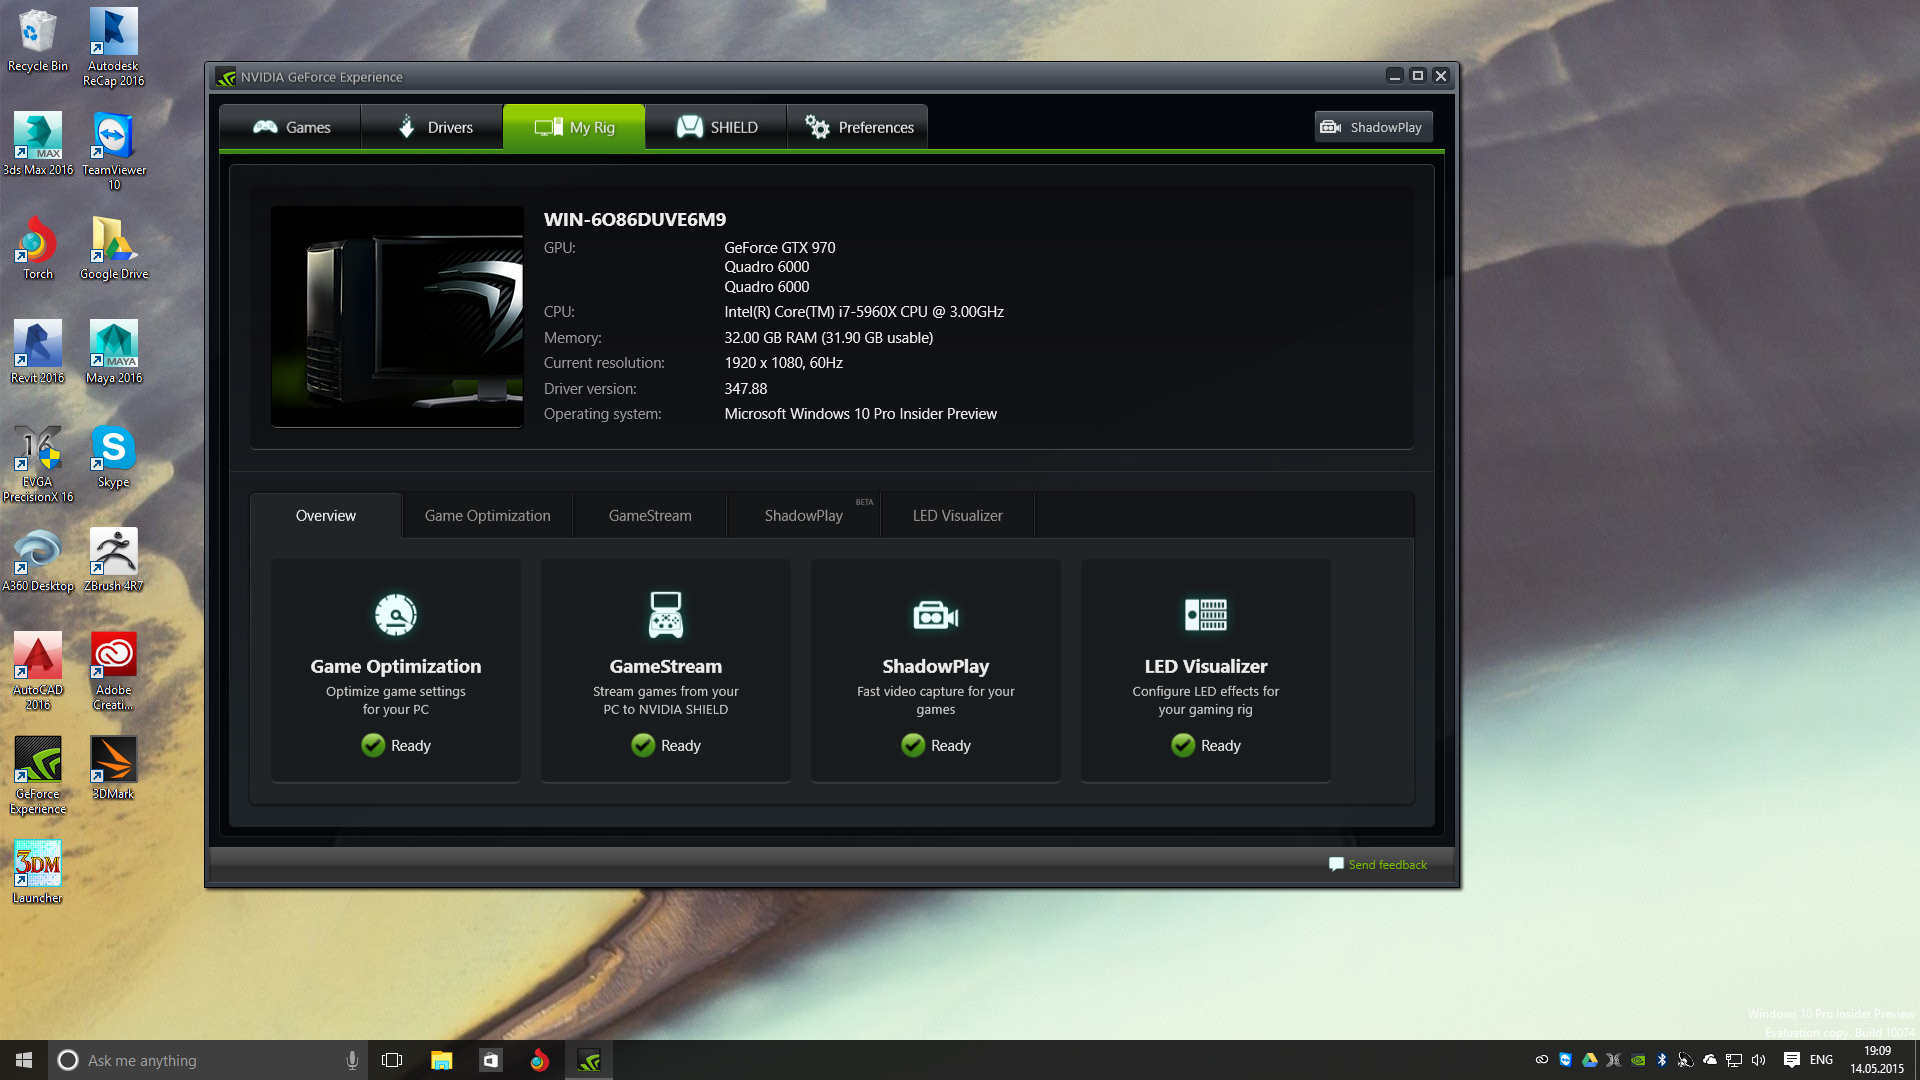The height and width of the screenshot is (1080, 1920).
Task: Click the Send feedback link
Action: pyautogui.click(x=1386, y=865)
